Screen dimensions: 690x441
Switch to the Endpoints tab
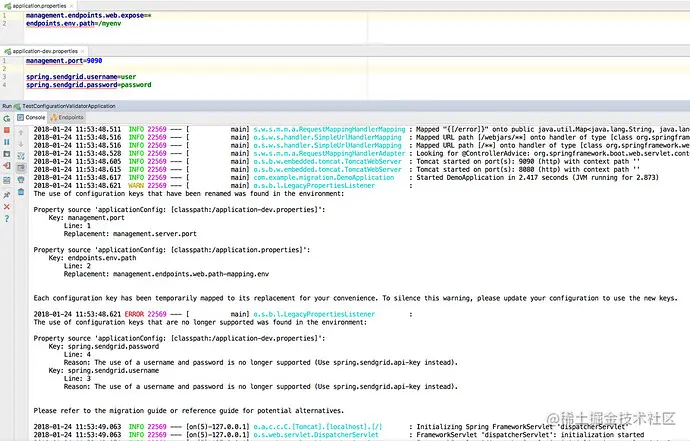[67, 118]
